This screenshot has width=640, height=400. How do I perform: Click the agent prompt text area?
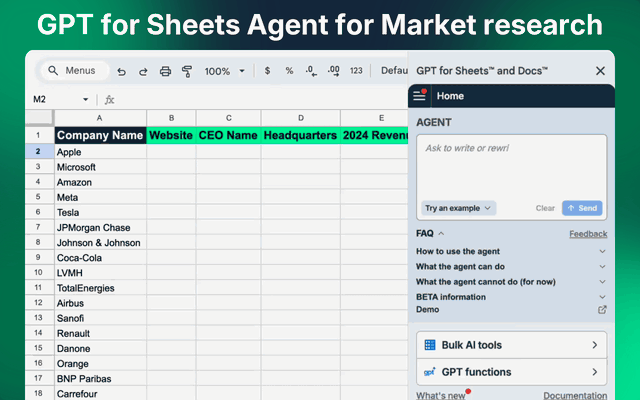(x=511, y=167)
